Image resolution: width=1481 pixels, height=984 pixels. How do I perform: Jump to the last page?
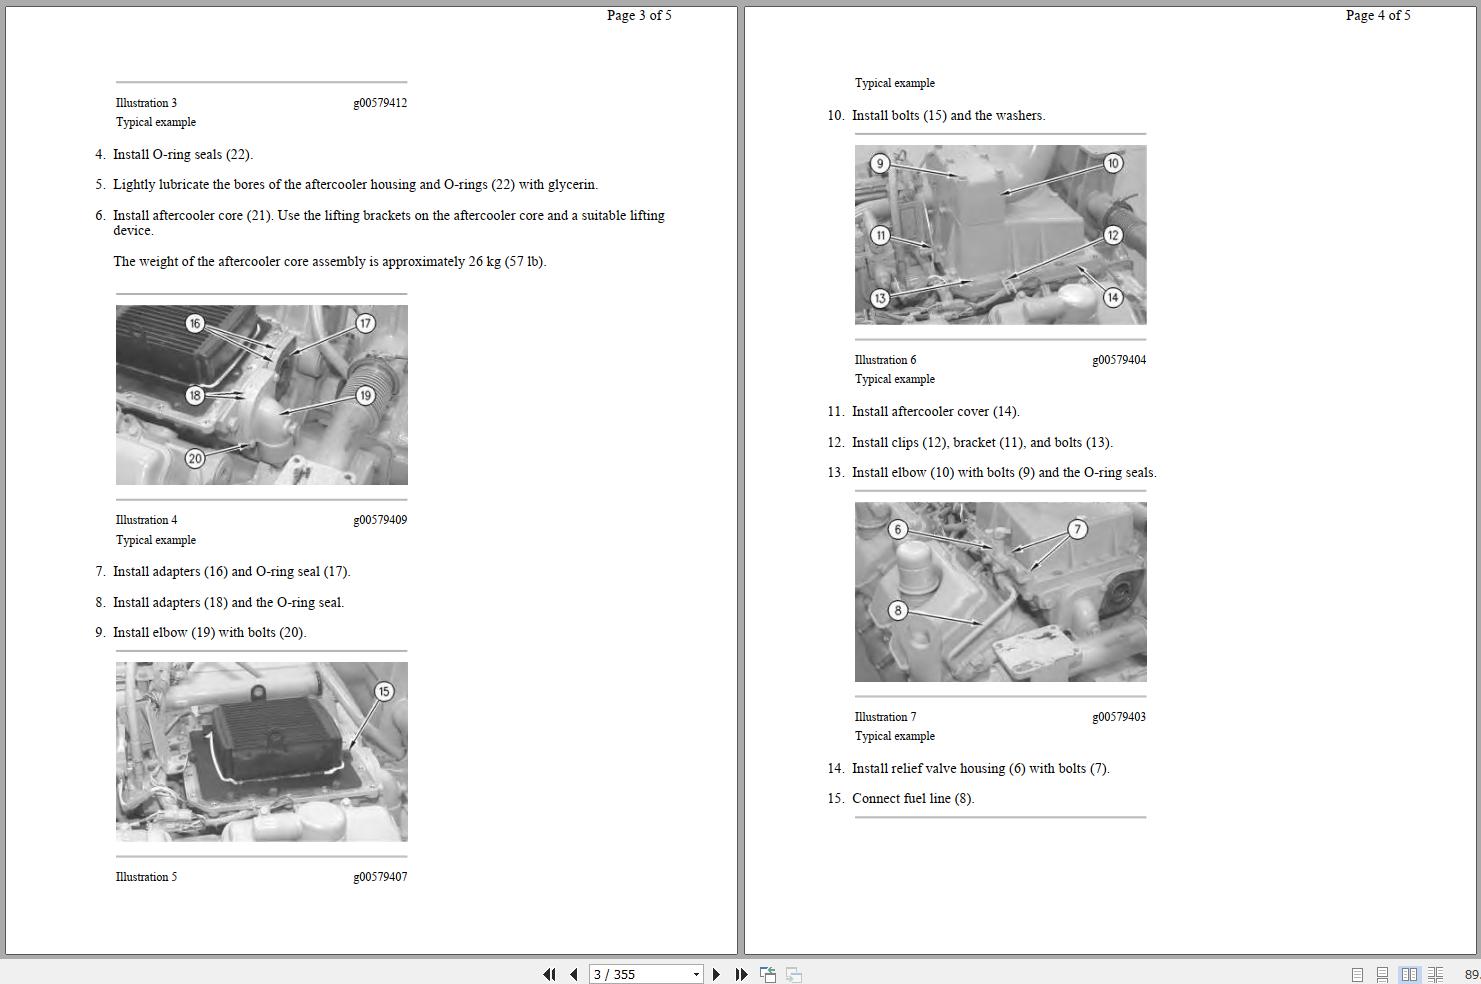(741, 974)
